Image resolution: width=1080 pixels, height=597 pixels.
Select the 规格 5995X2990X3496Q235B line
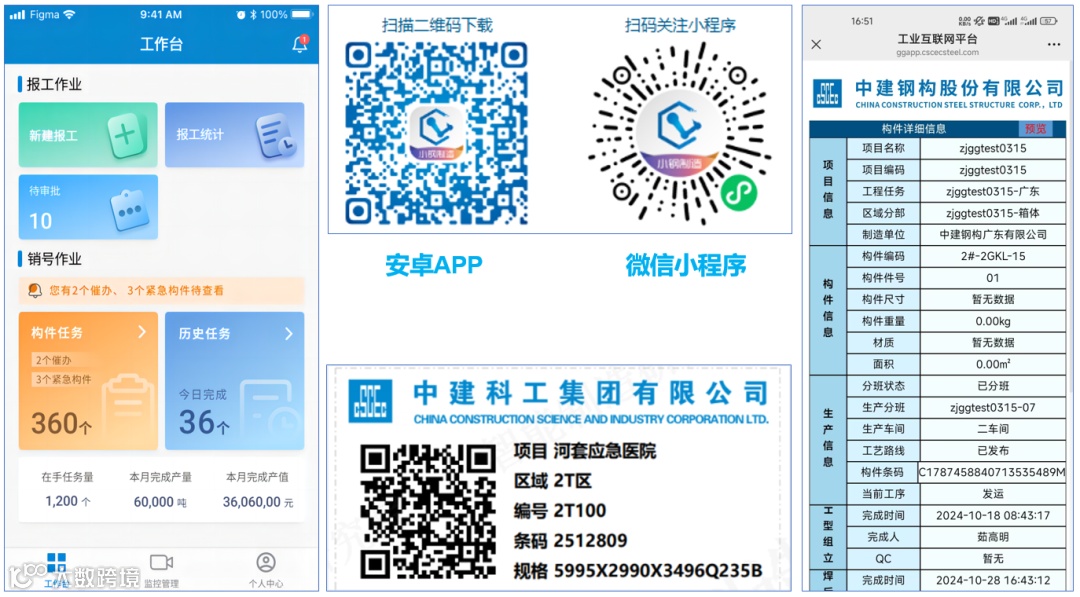click(x=638, y=571)
